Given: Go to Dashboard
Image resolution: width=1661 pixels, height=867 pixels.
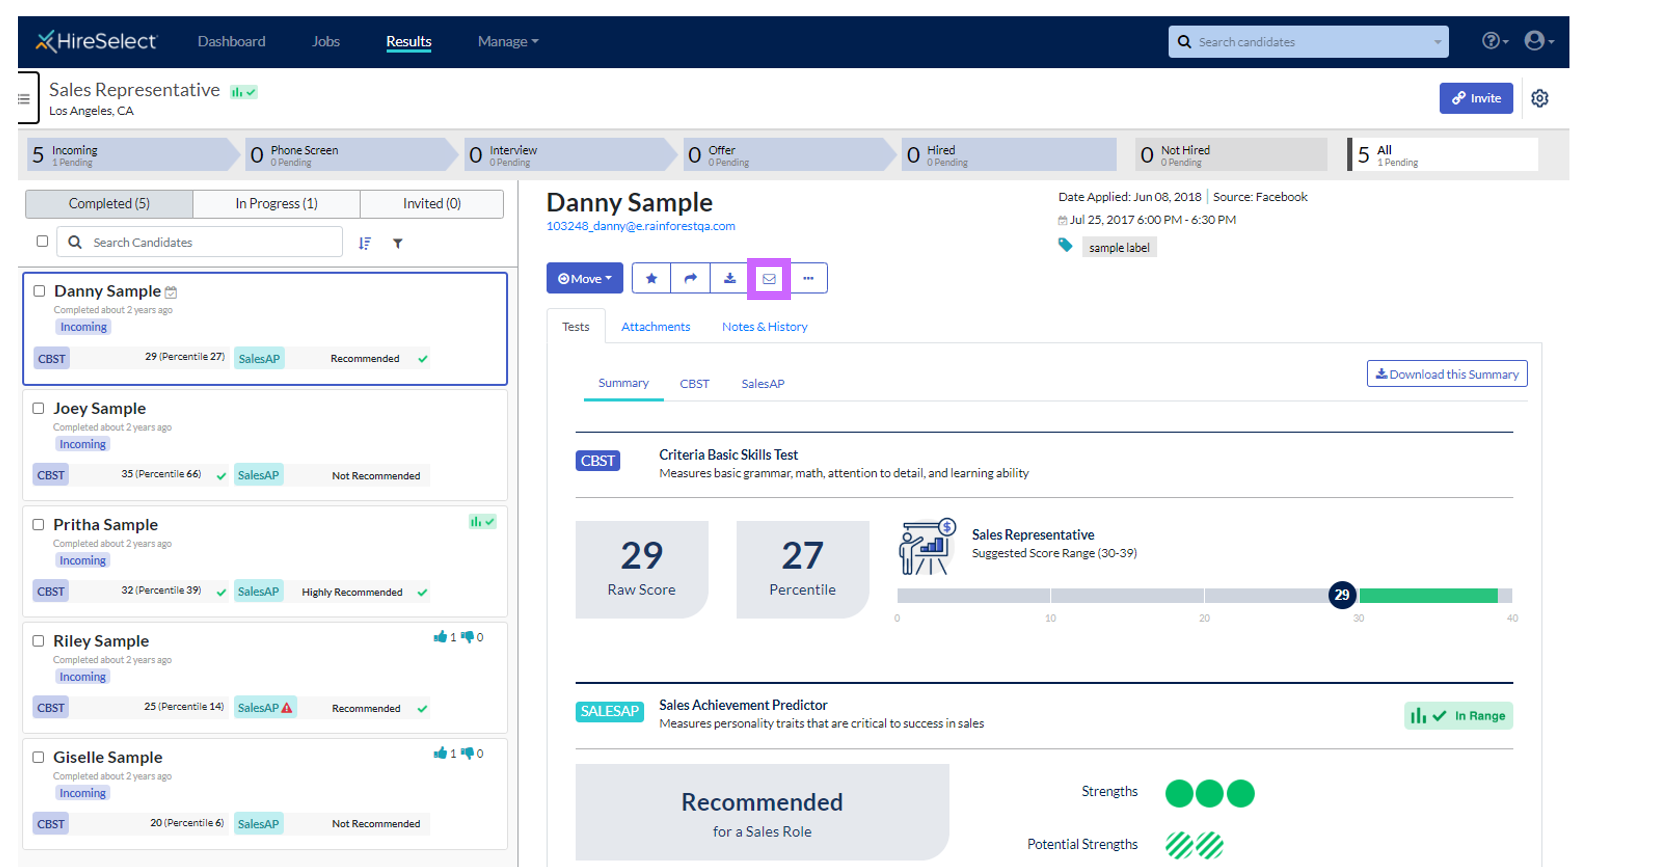Looking at the screenshot, I should 232,42.
